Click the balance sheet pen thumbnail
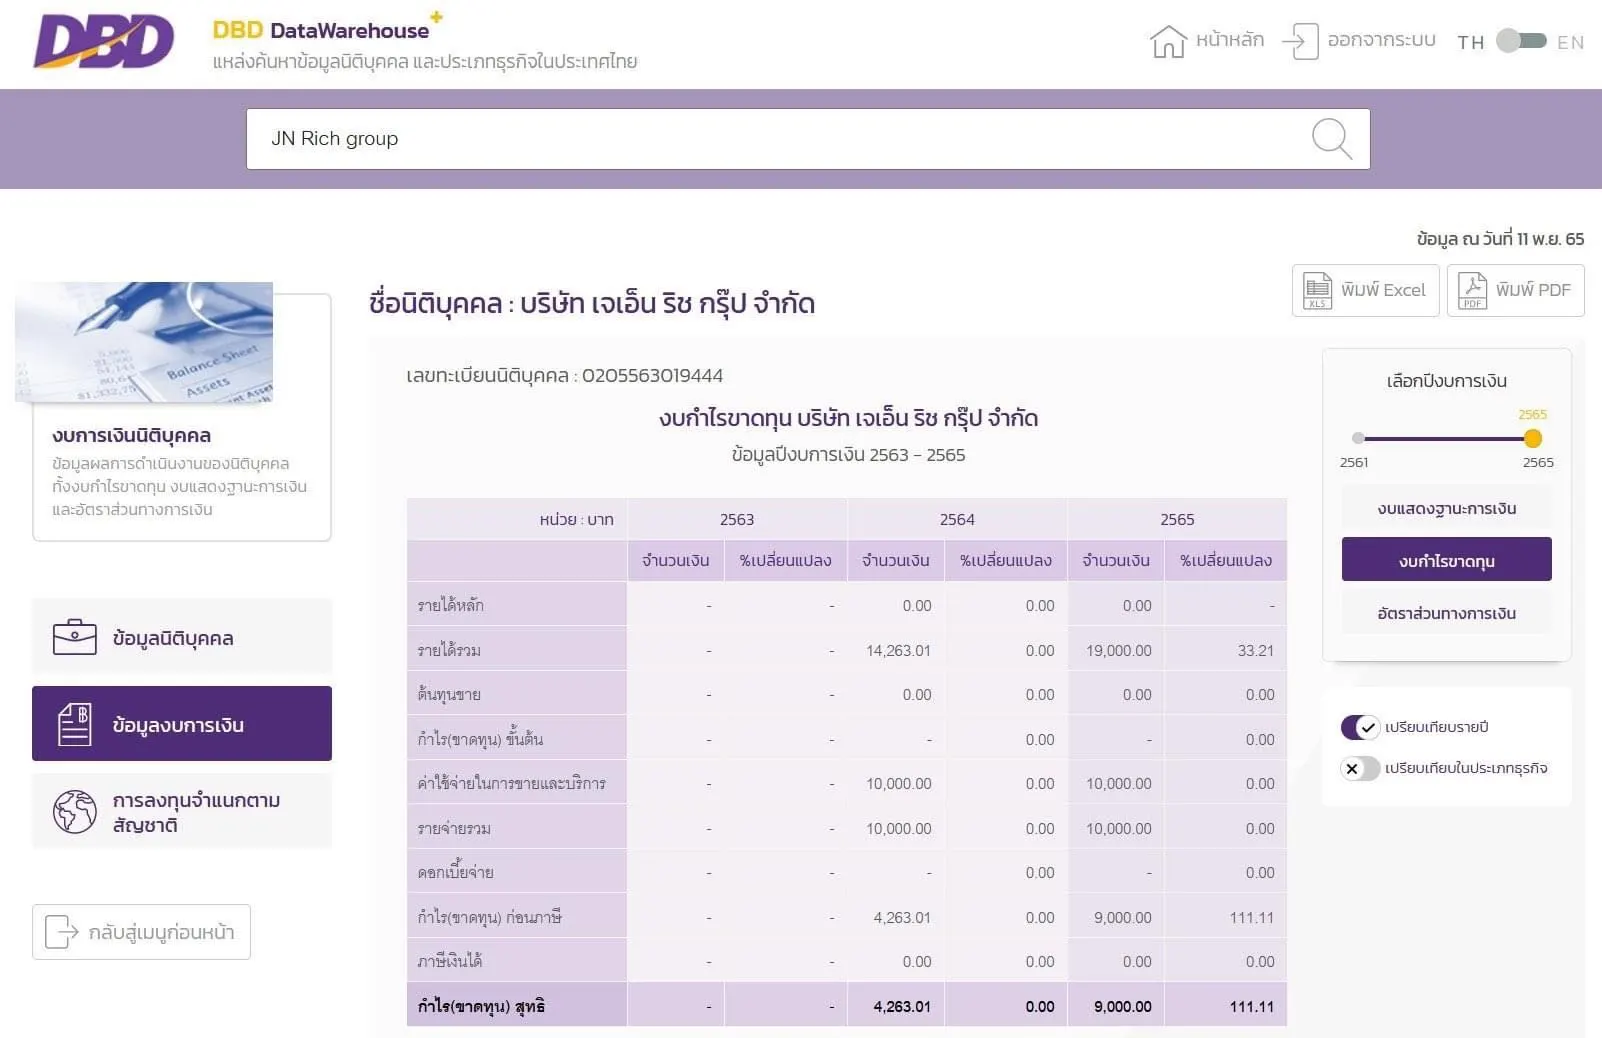1602x1038 pixels. tap(144, 342)
